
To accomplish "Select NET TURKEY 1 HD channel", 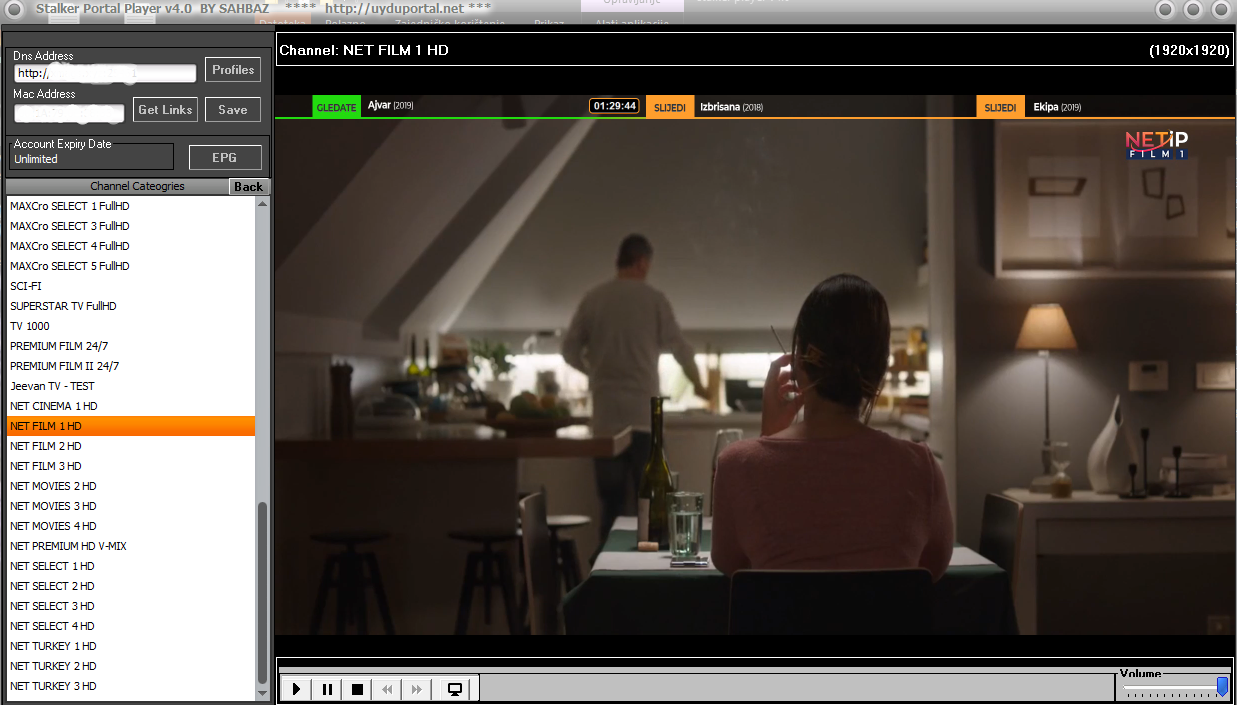I will 131,646.
